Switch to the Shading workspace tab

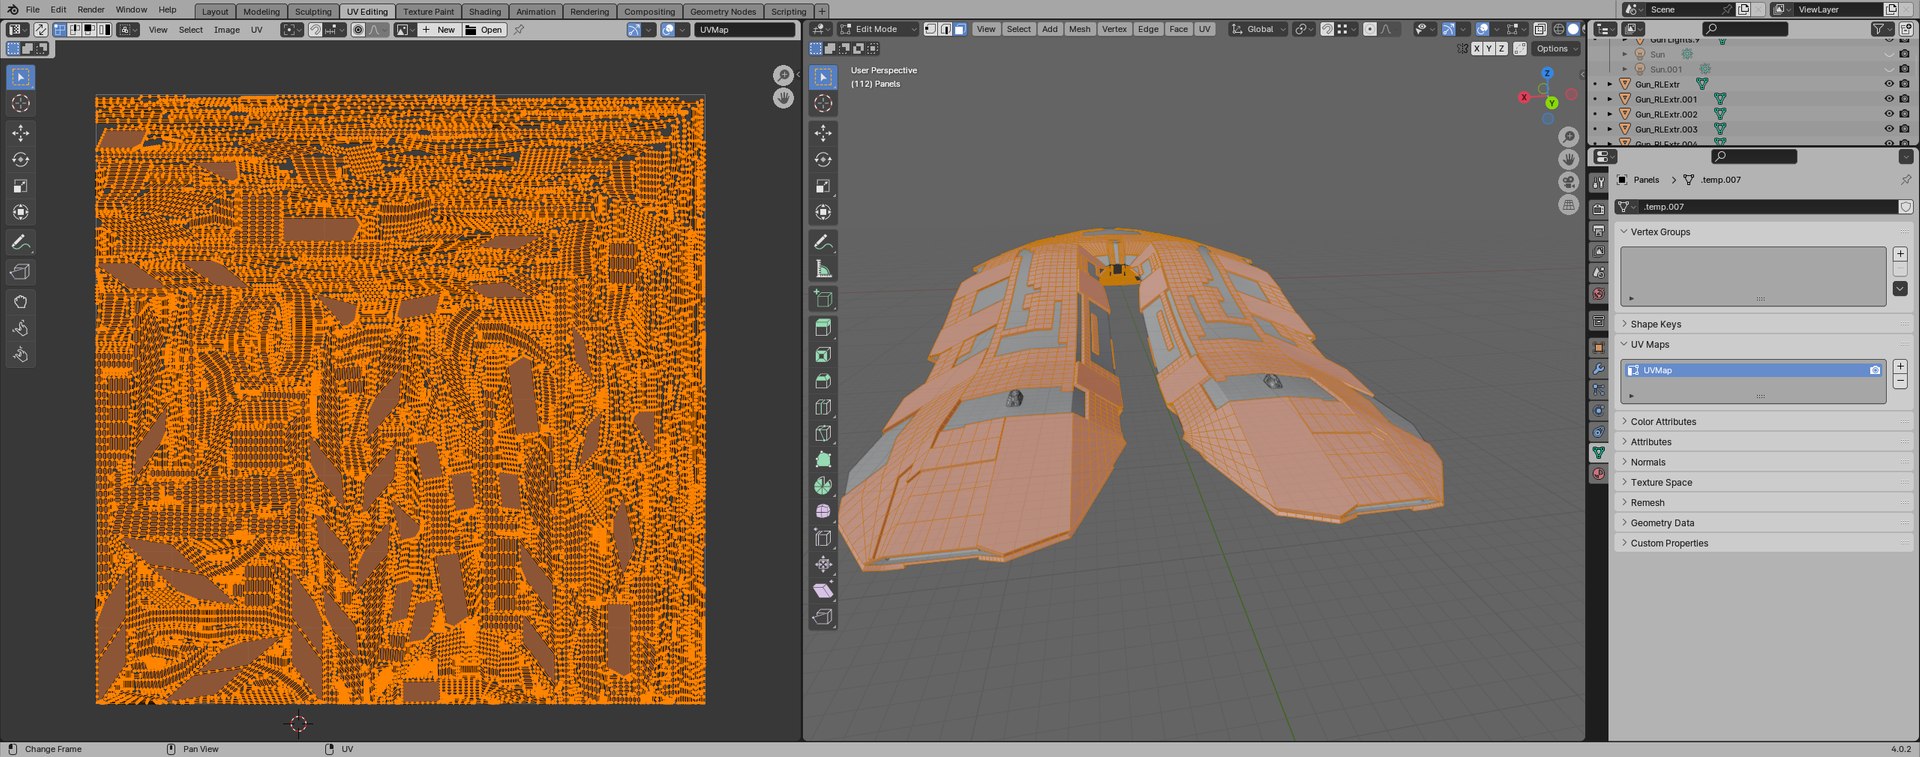coord(485,12)
